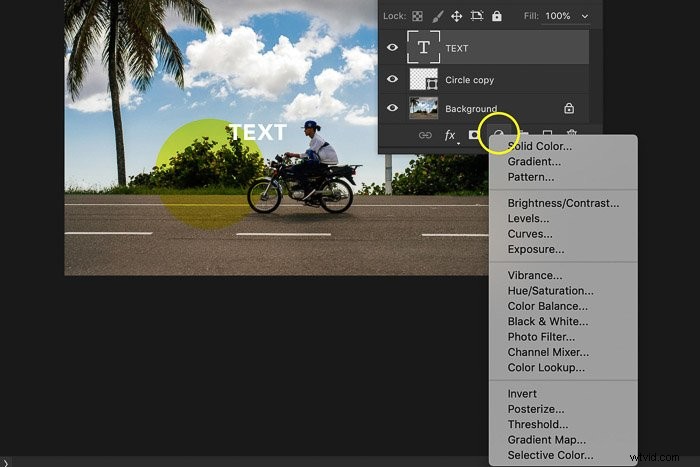Click the Background layer lock icon
The image size is (700, 467).
pos(569,108)
